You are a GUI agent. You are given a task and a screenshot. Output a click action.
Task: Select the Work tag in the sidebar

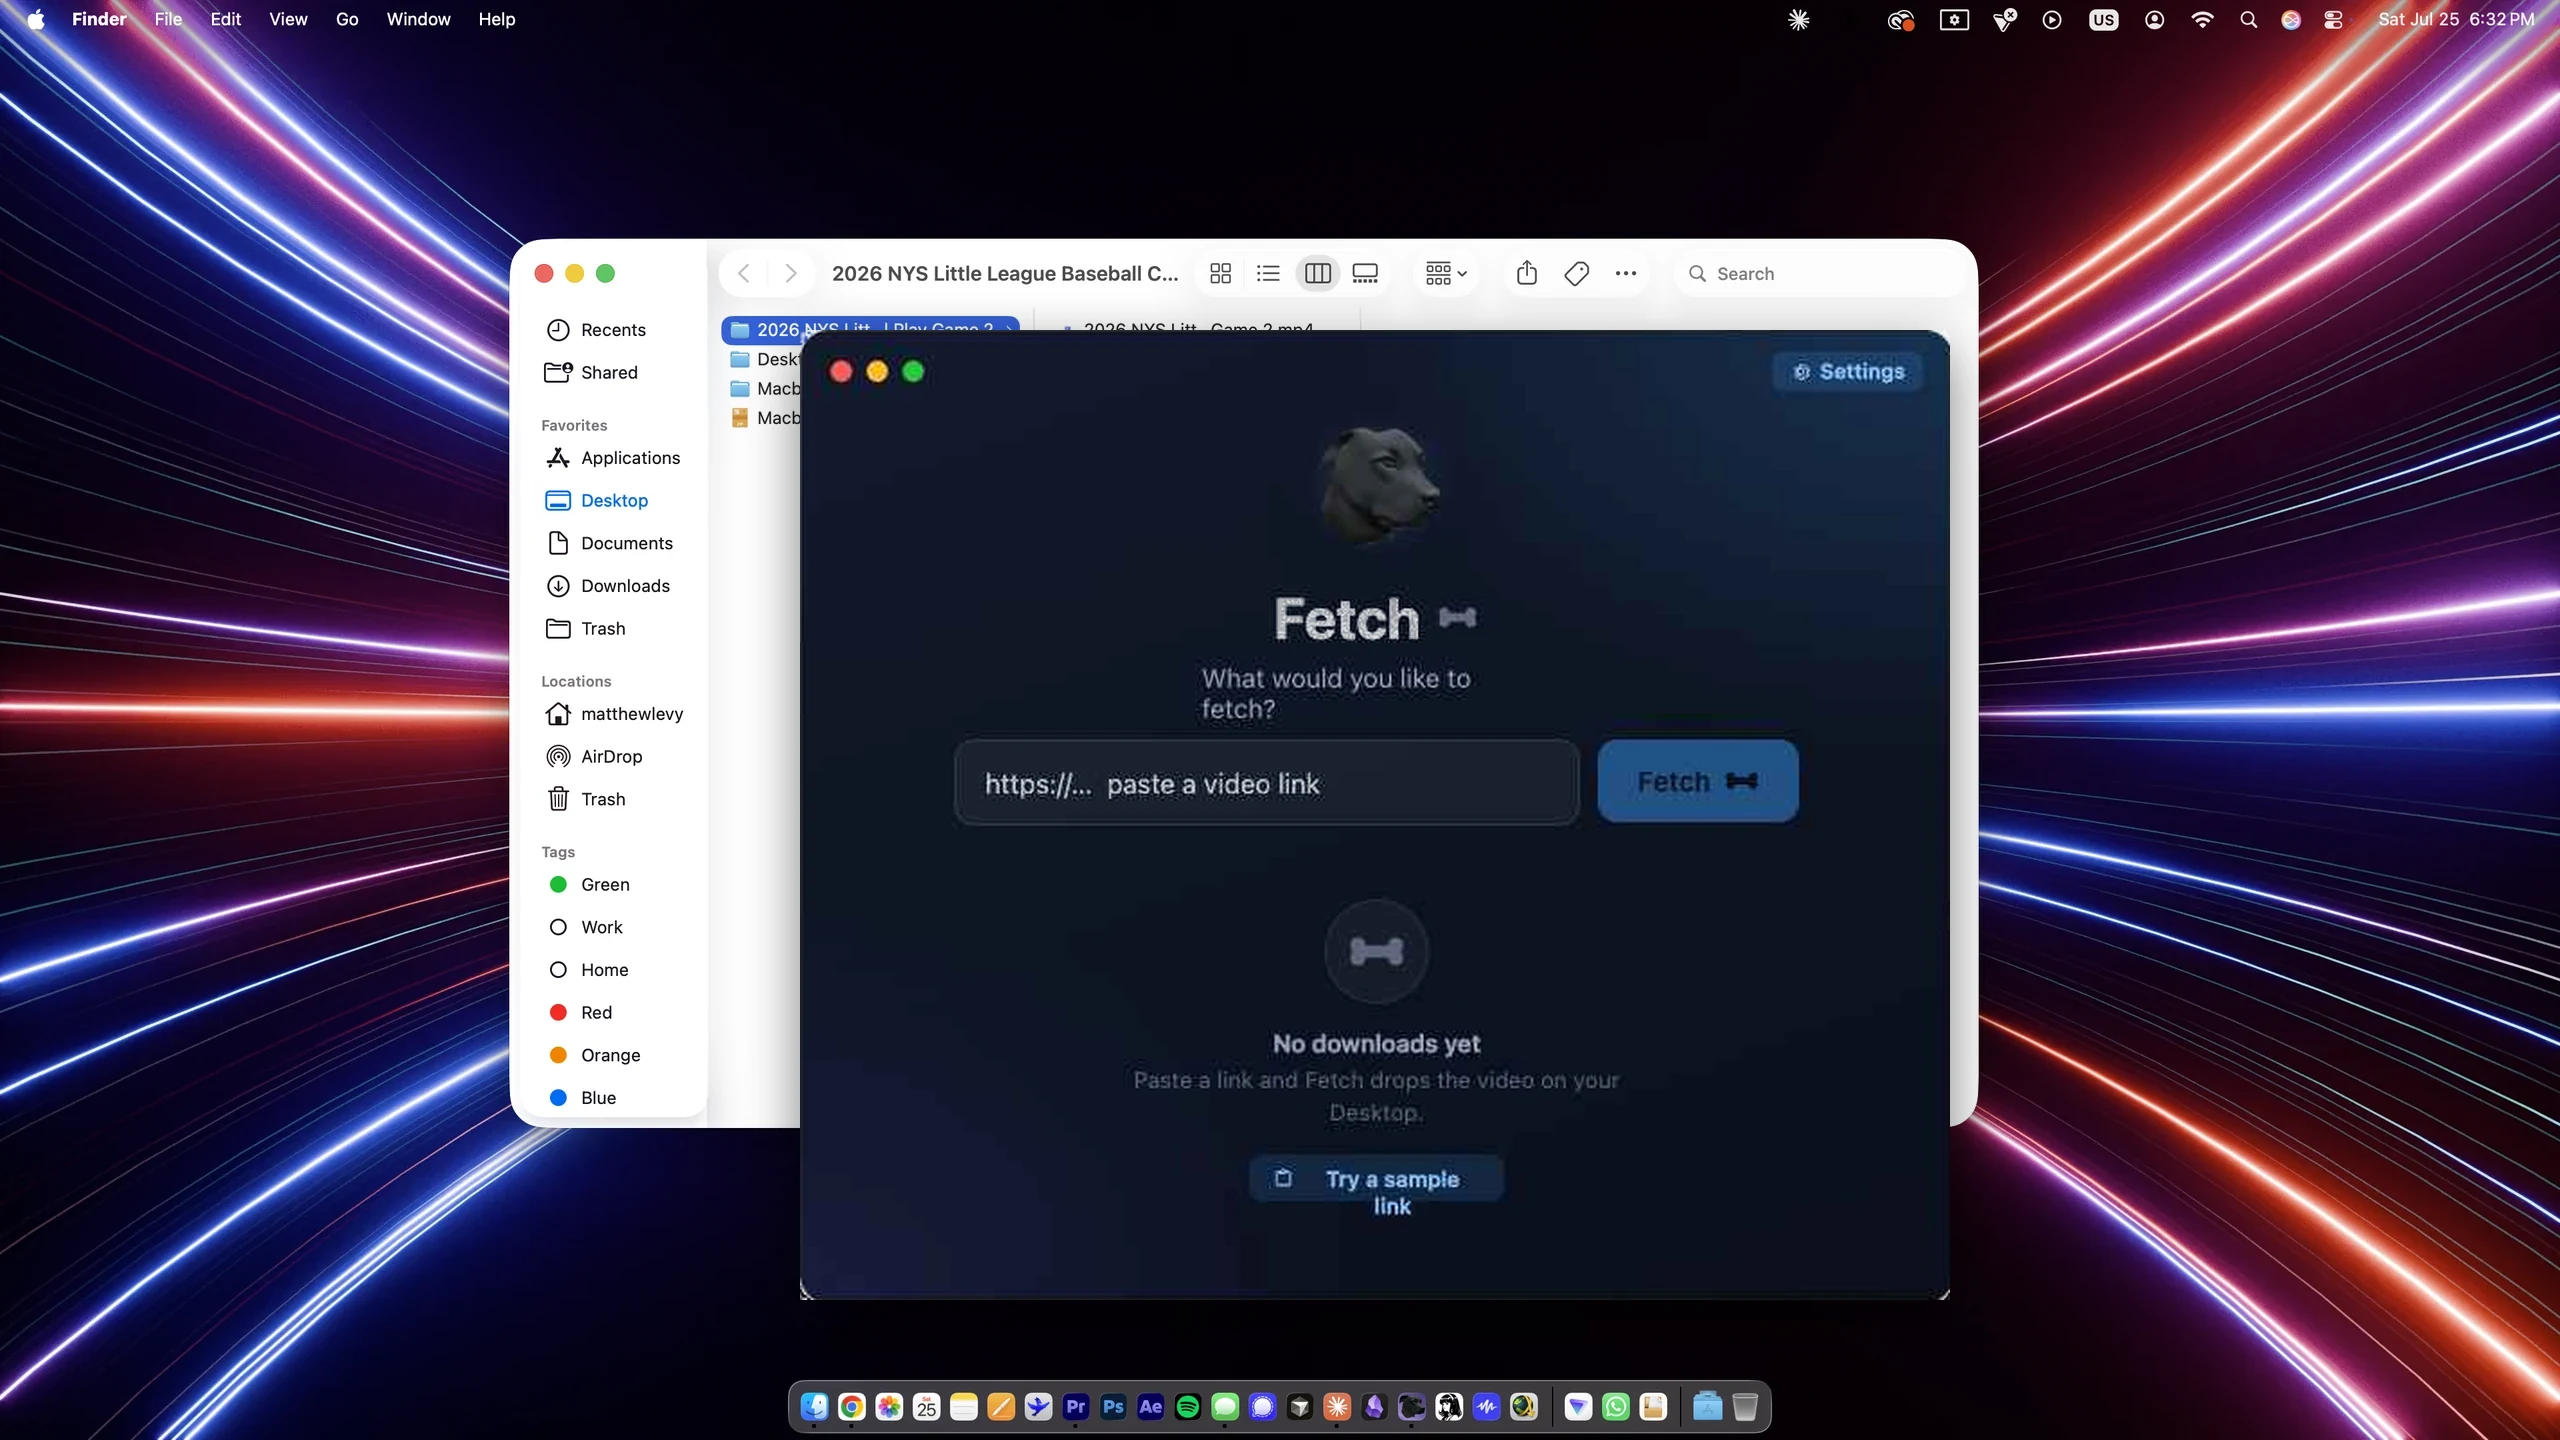point(601,927)
